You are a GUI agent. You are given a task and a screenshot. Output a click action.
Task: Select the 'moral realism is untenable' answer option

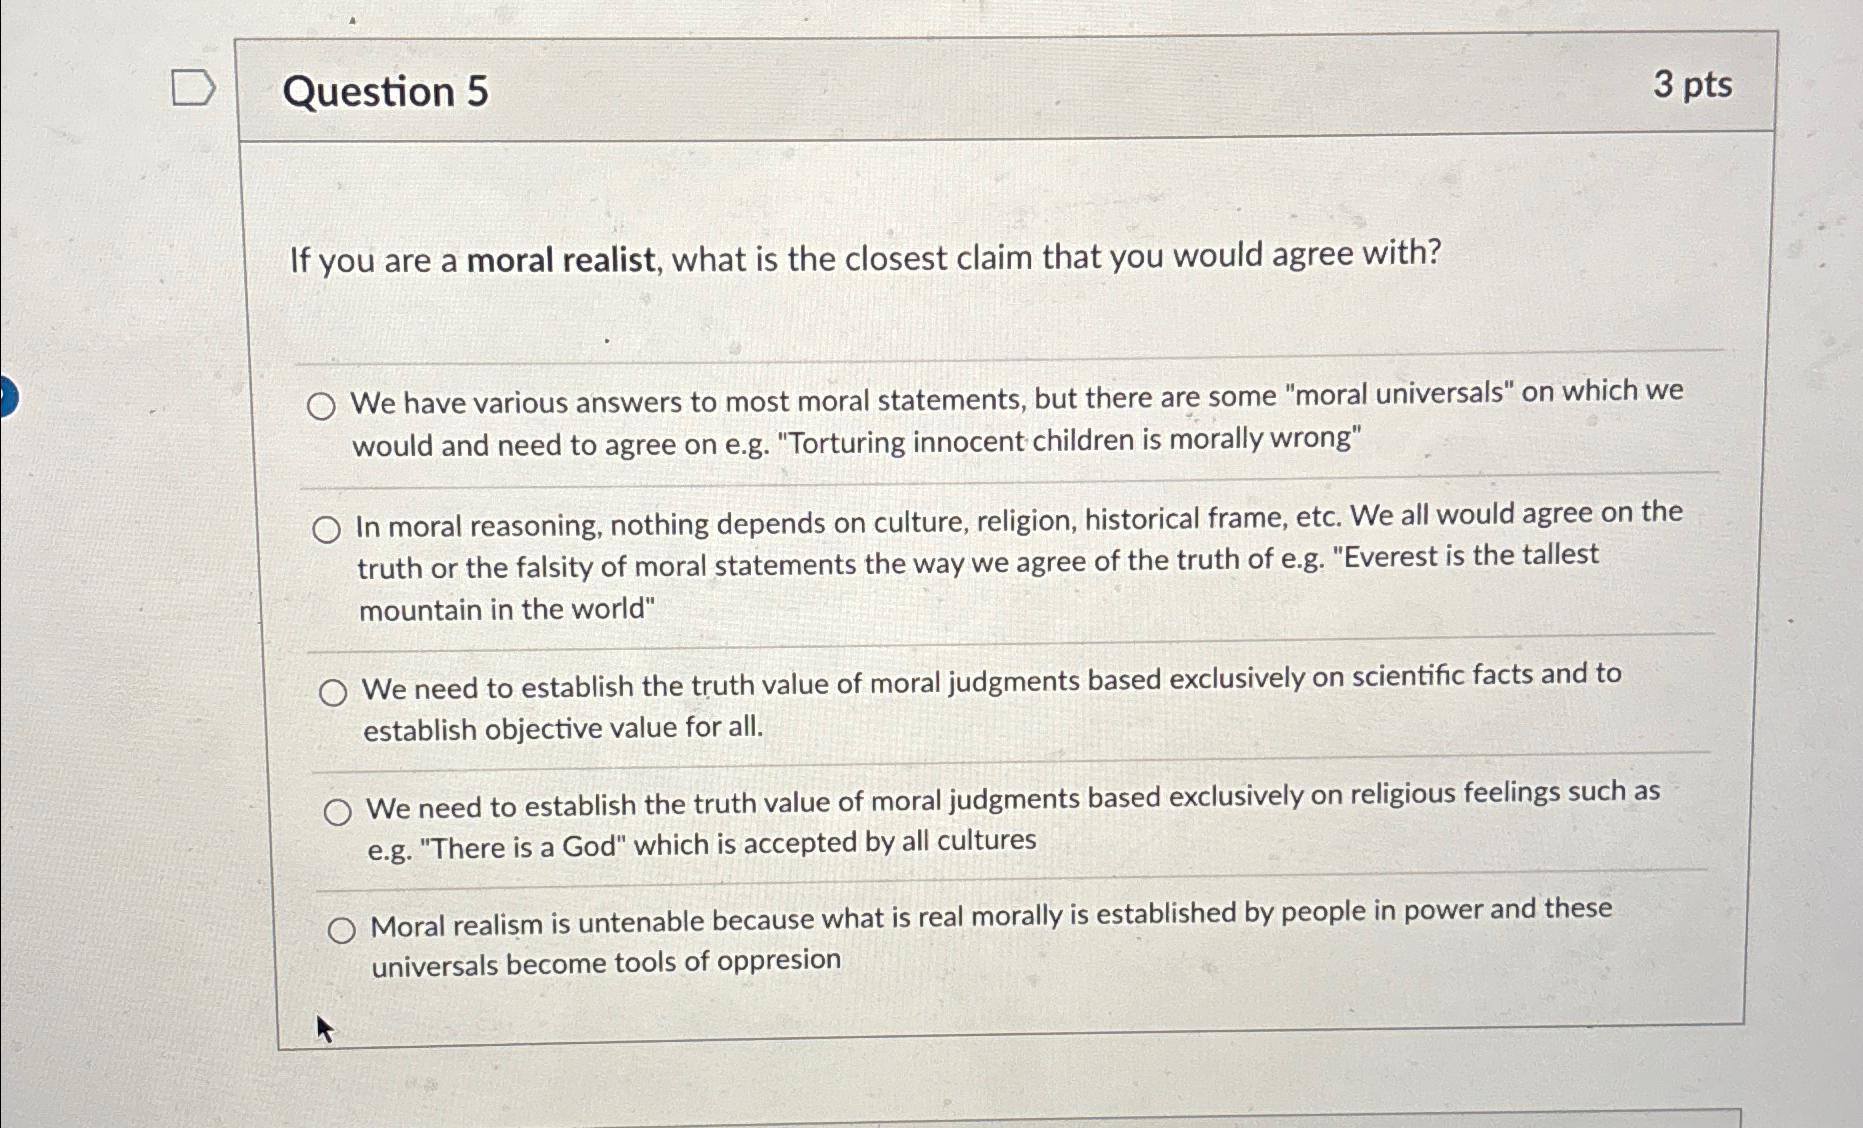point(344,928)
